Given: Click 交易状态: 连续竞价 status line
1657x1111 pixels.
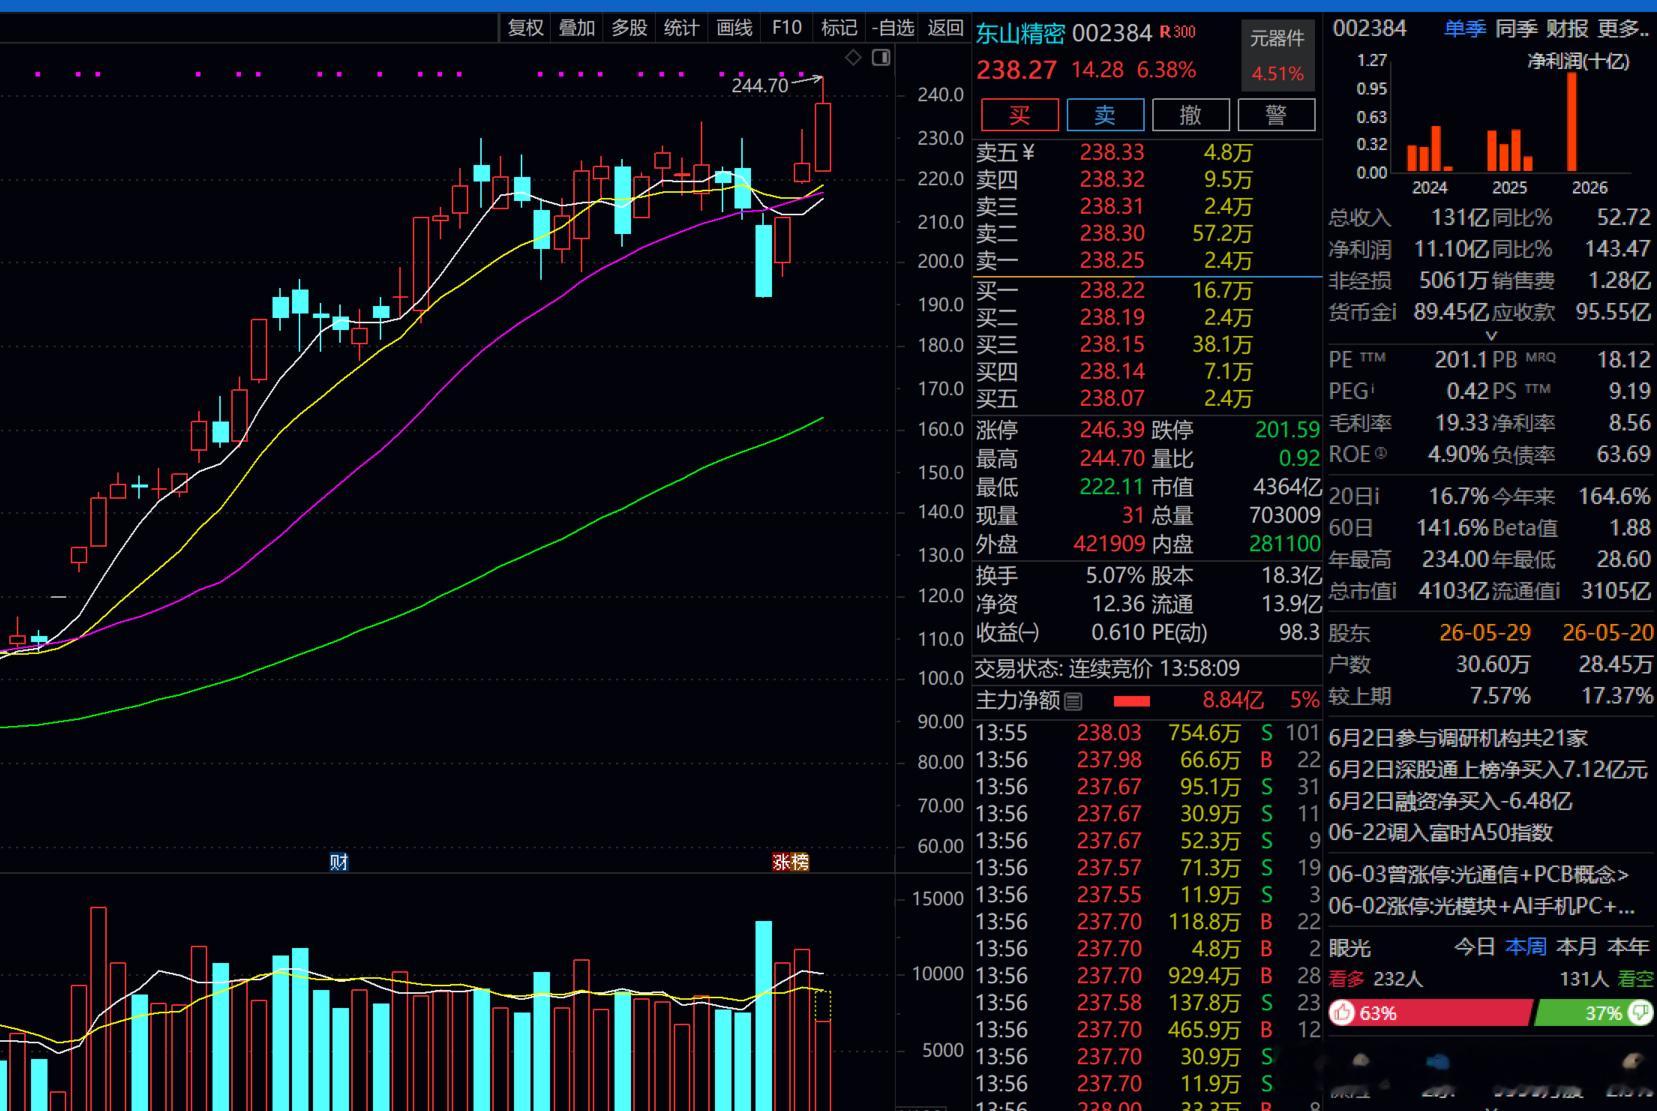Looking at the screenshot, I should pyautogui.click(x=1107, y=668).
